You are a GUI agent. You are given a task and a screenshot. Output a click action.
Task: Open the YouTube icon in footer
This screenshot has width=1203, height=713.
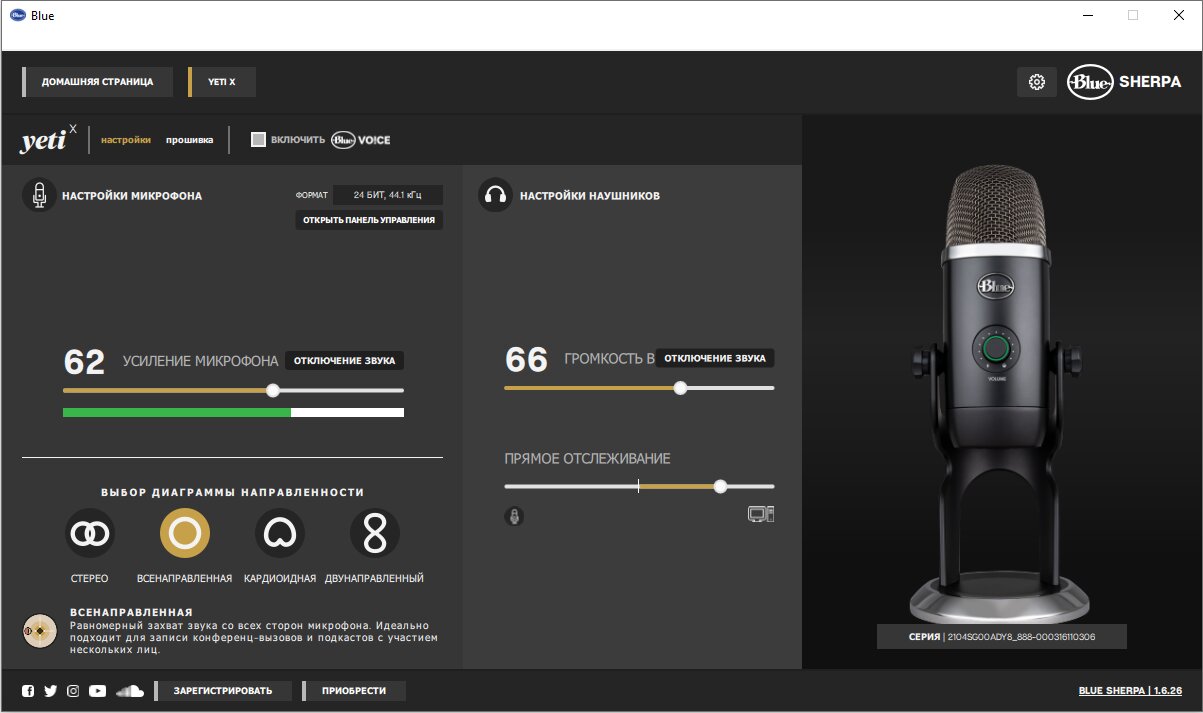(97, 691)
